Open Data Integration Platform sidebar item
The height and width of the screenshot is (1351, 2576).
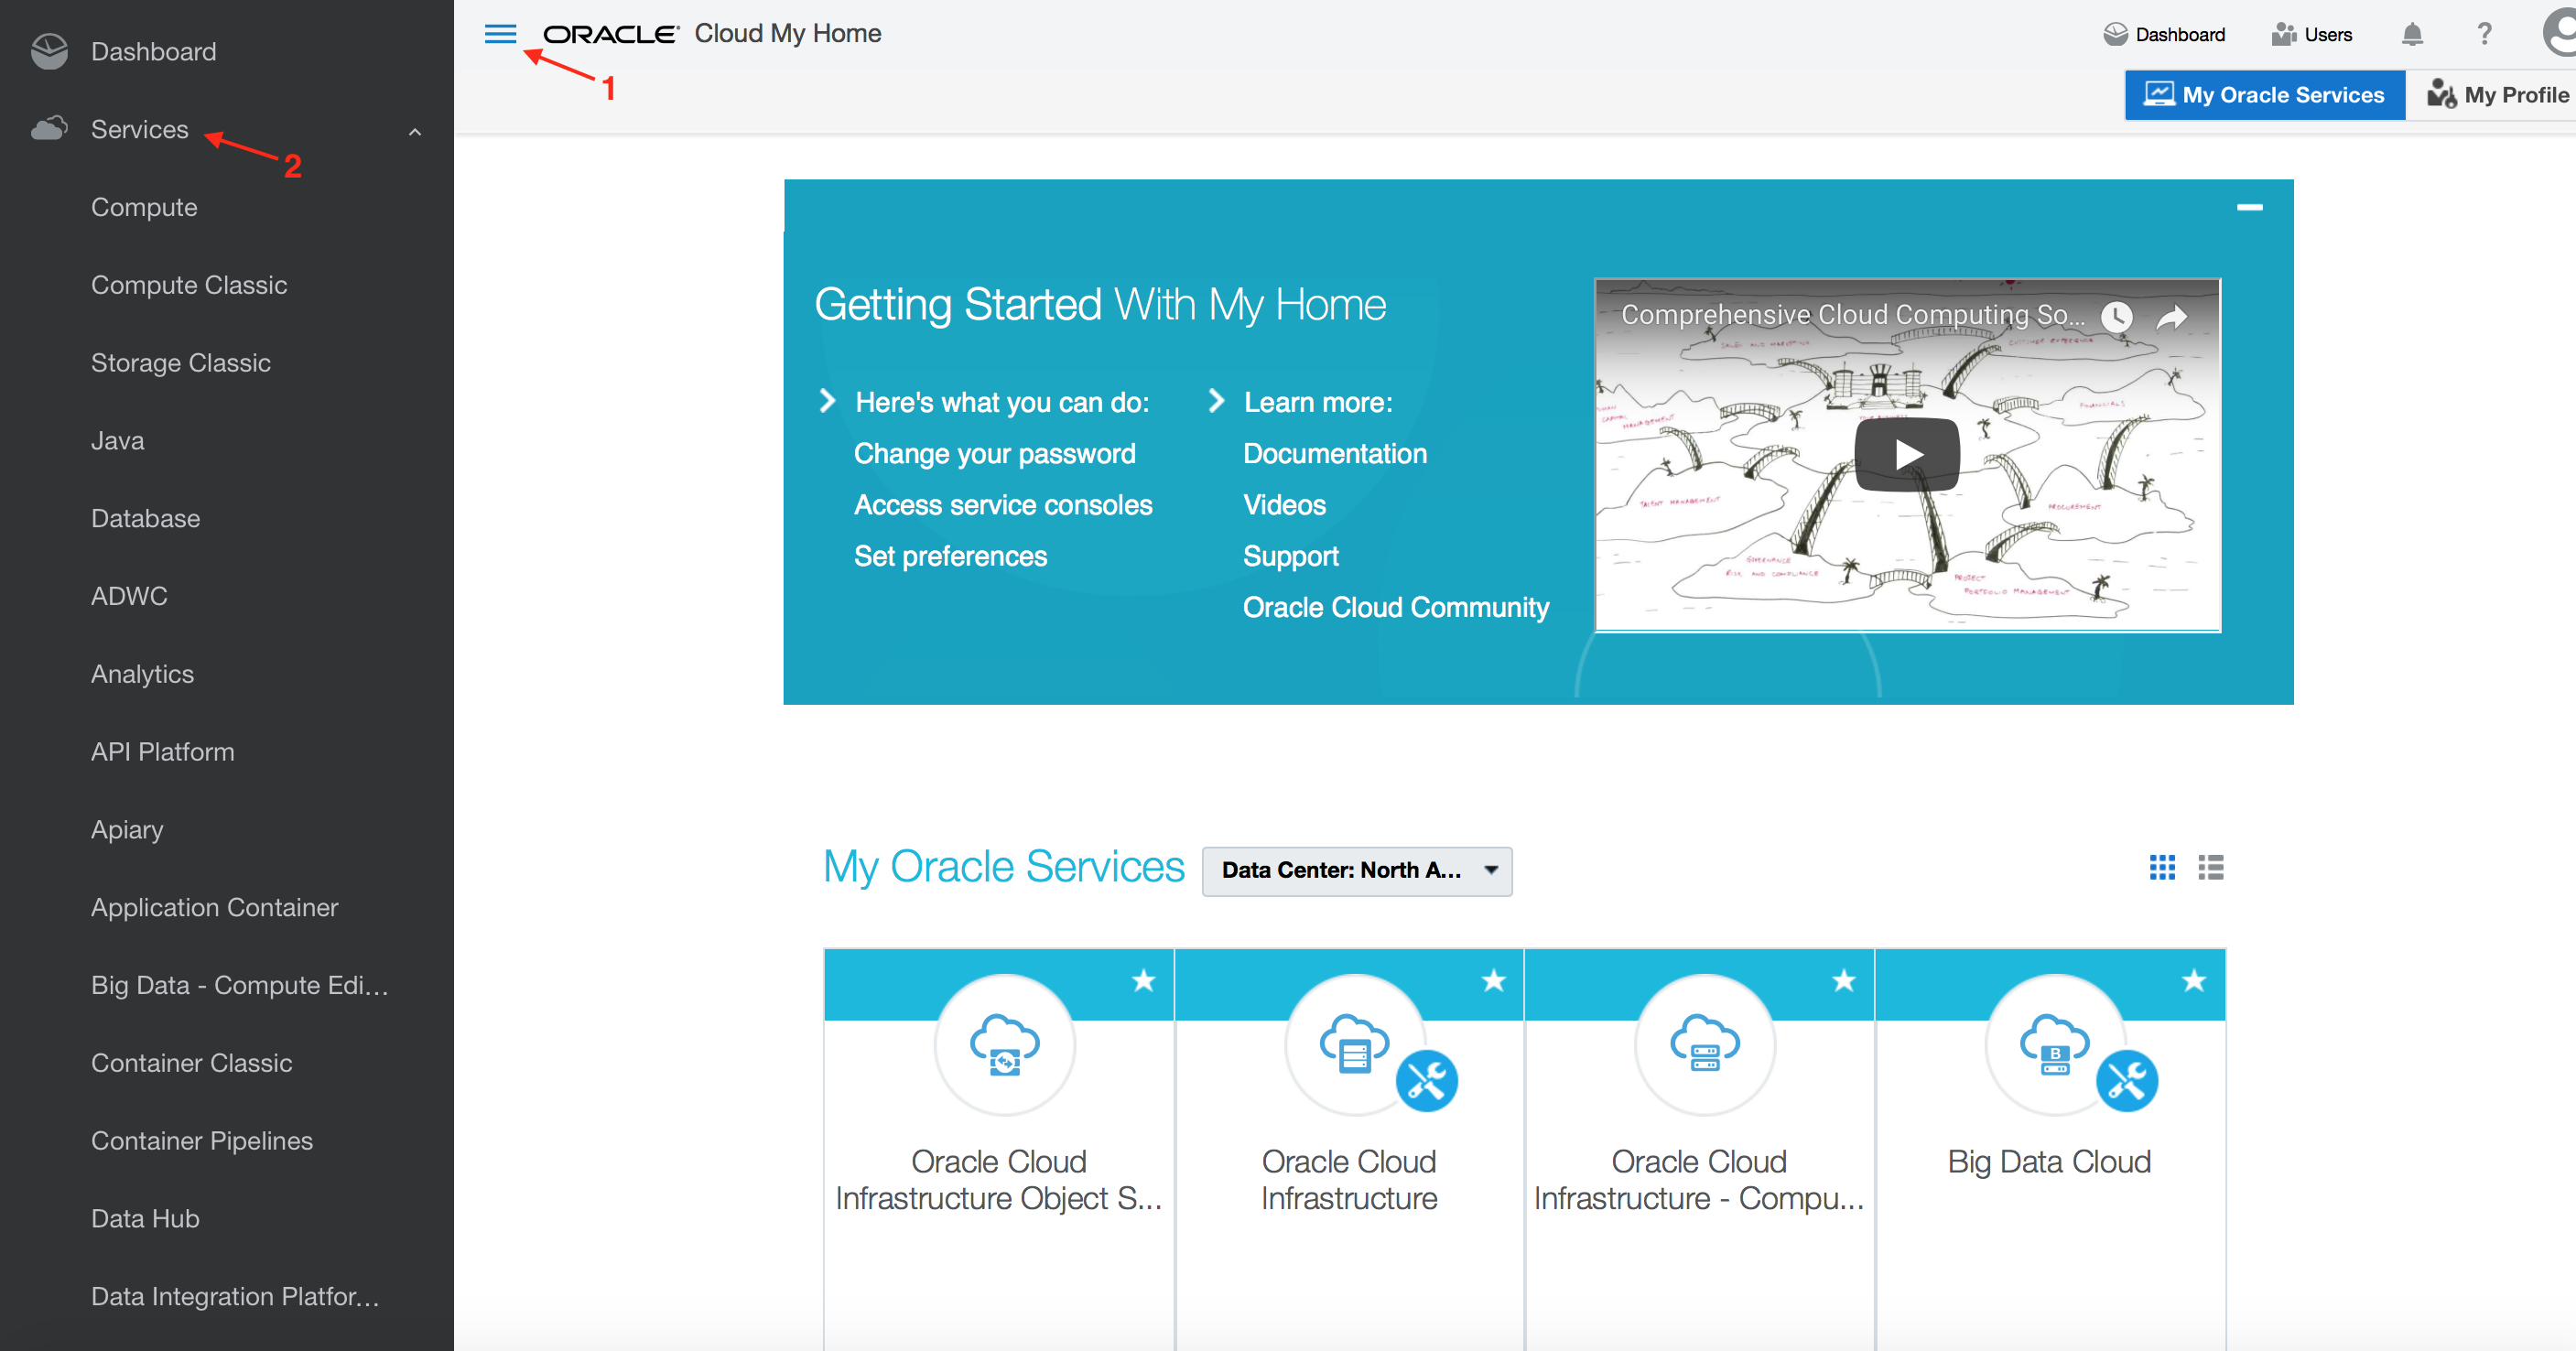click(x=235, y=1297)
